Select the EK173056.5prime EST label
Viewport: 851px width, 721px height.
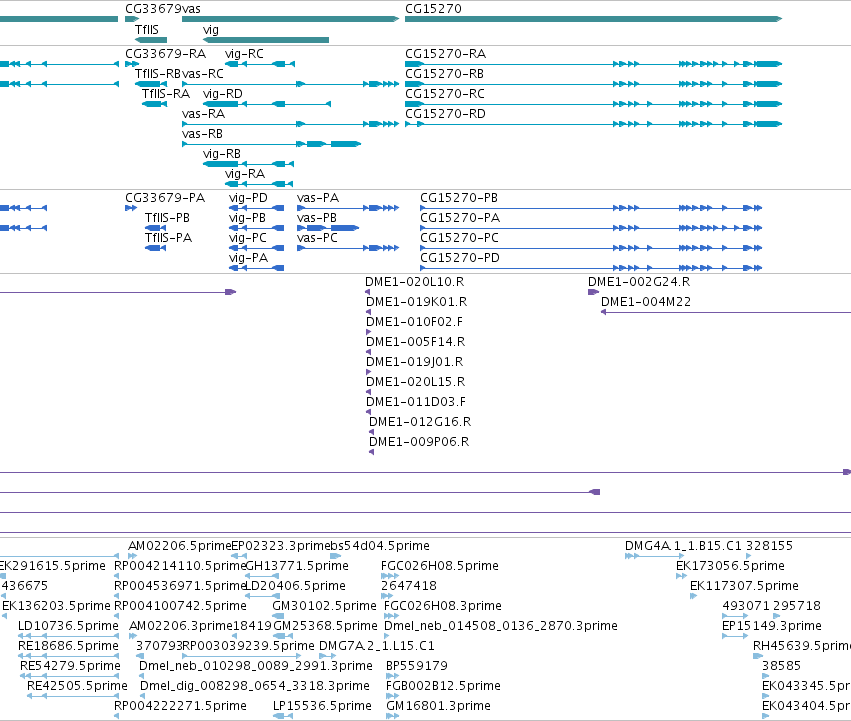(731, 566)
